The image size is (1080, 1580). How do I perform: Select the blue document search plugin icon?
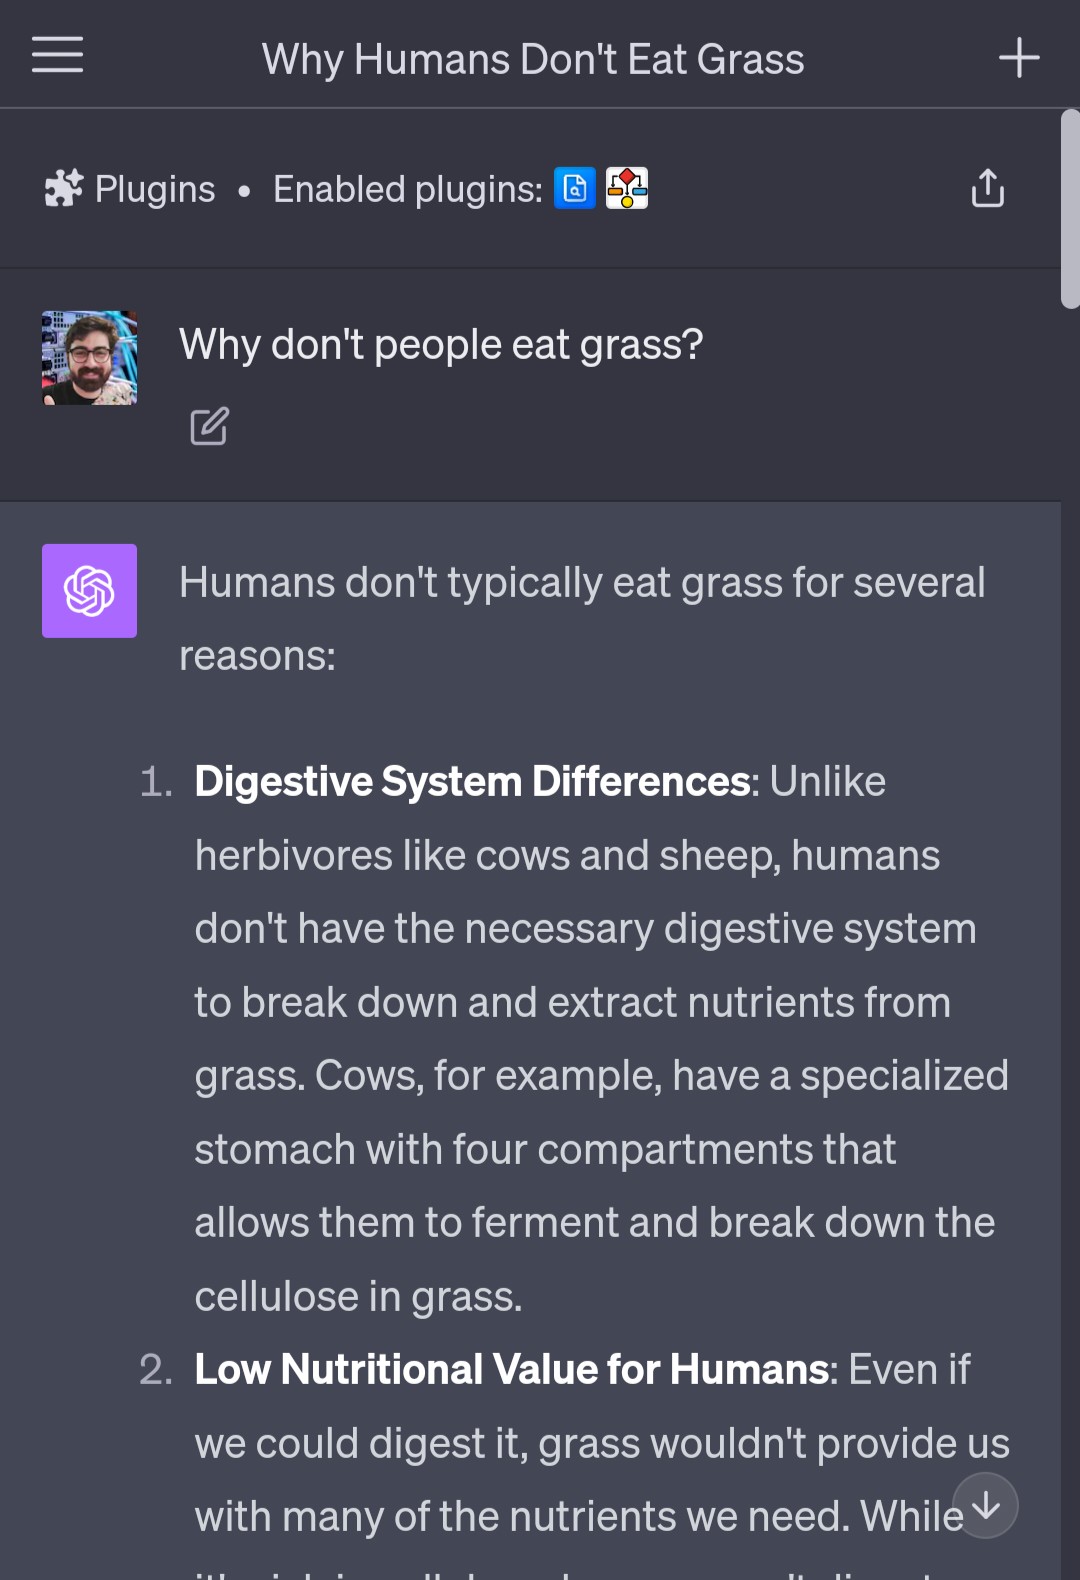[575, 188]
